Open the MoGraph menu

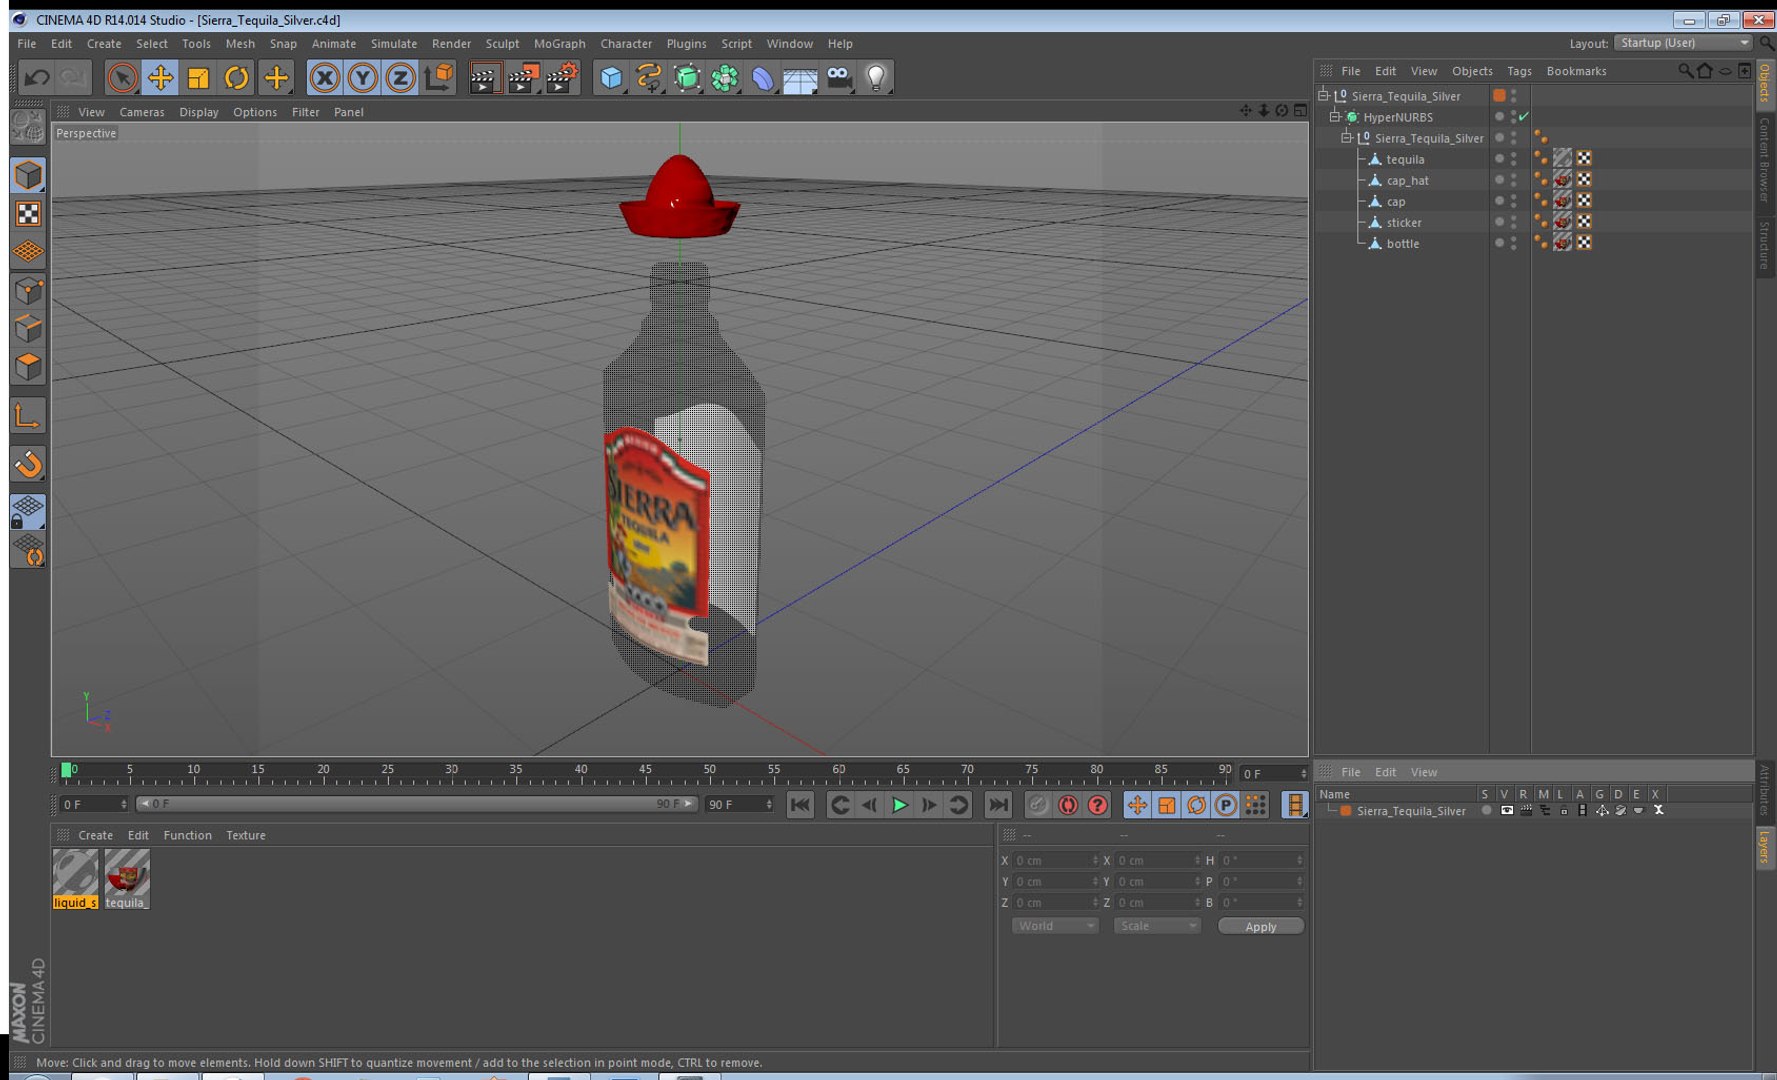[560, 44]
